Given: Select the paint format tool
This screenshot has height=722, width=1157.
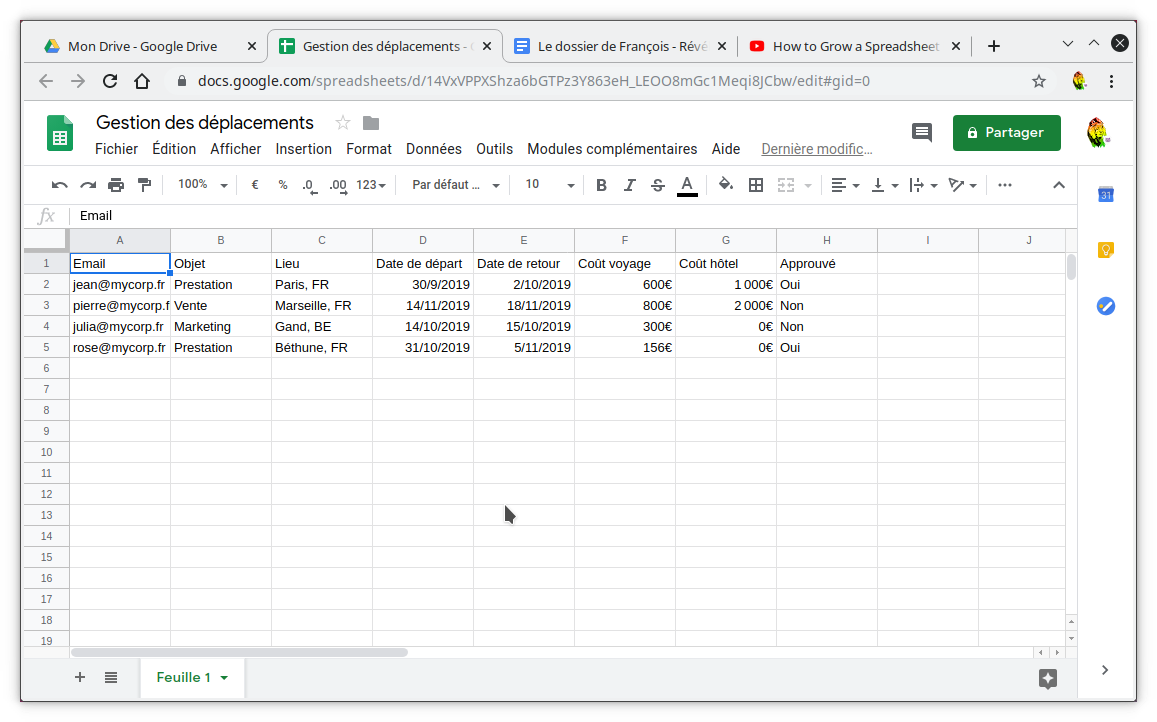Looking at the screenshot, I should (x=143, y=184).
